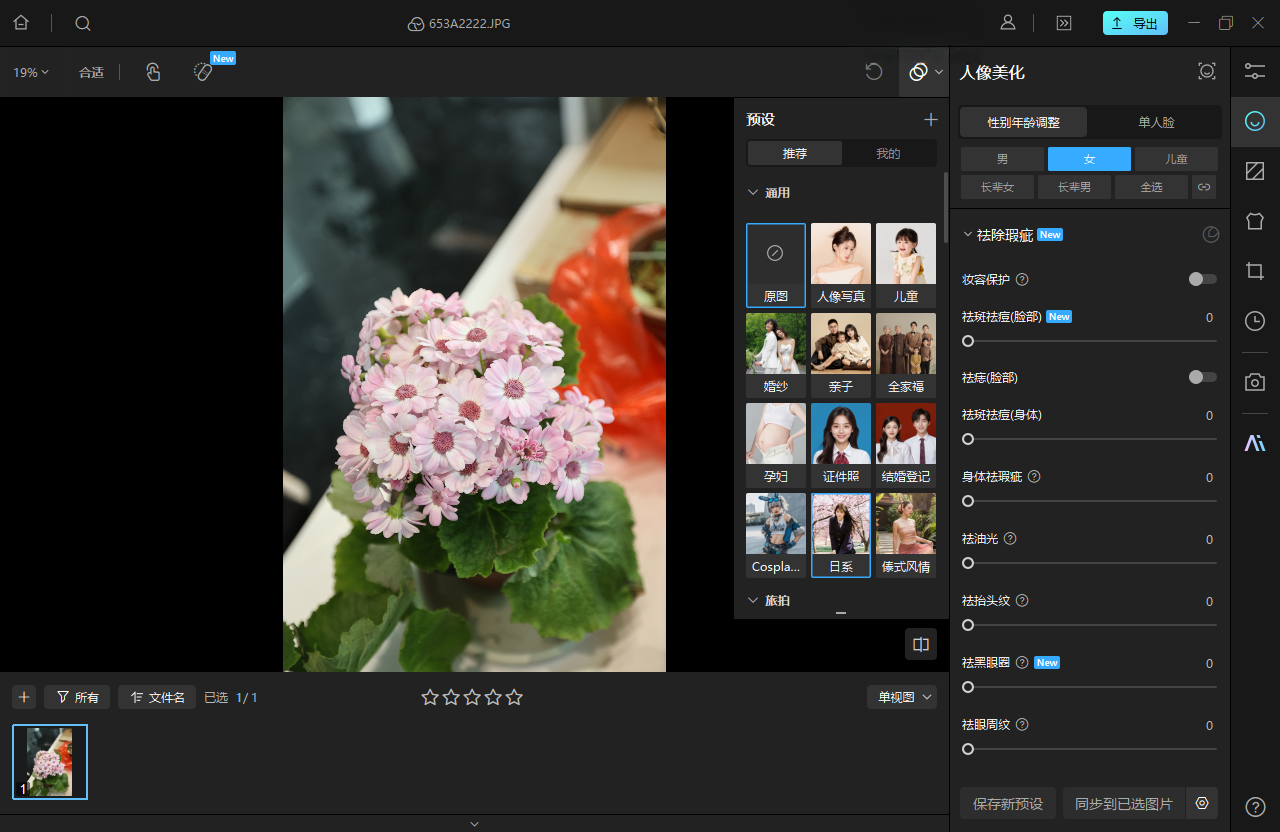Switch to the 单人脸 tab
The height and width of the screenshot is (832, 1280).
click(1156, 122)
